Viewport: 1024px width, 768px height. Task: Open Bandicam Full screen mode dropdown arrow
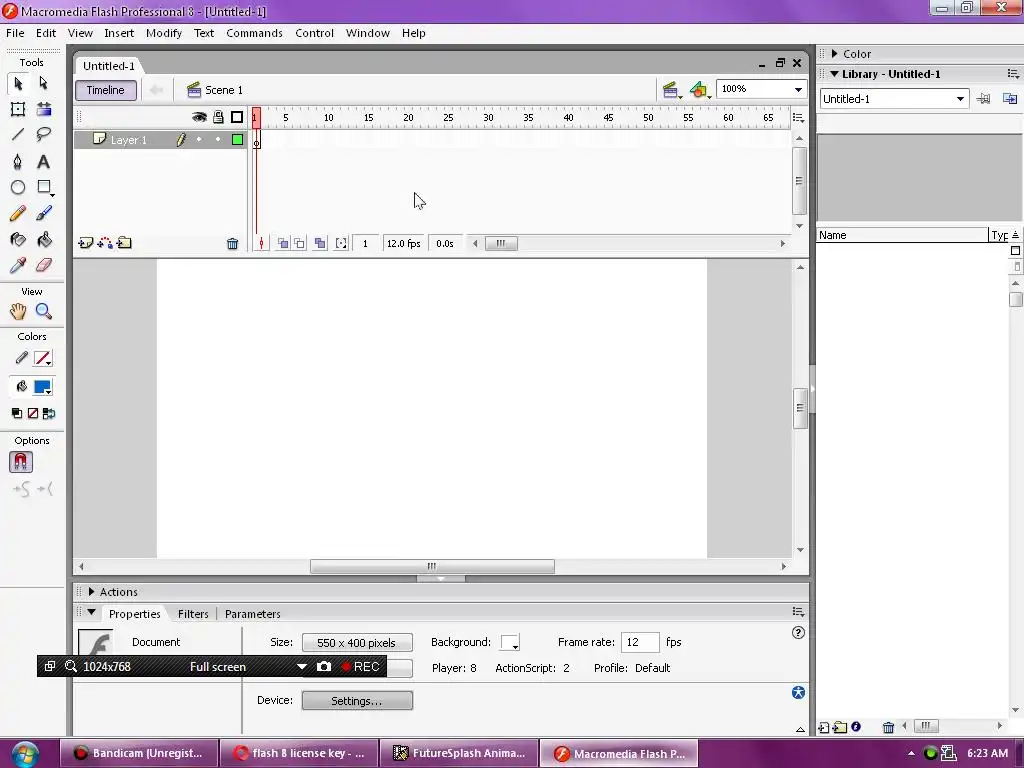pos(302,667)
